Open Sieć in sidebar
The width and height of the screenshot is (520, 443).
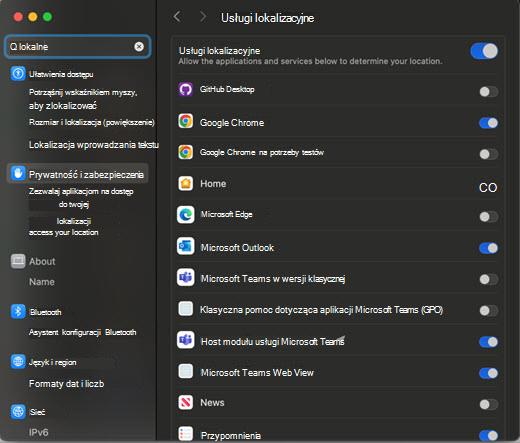[x=37, y=412]
